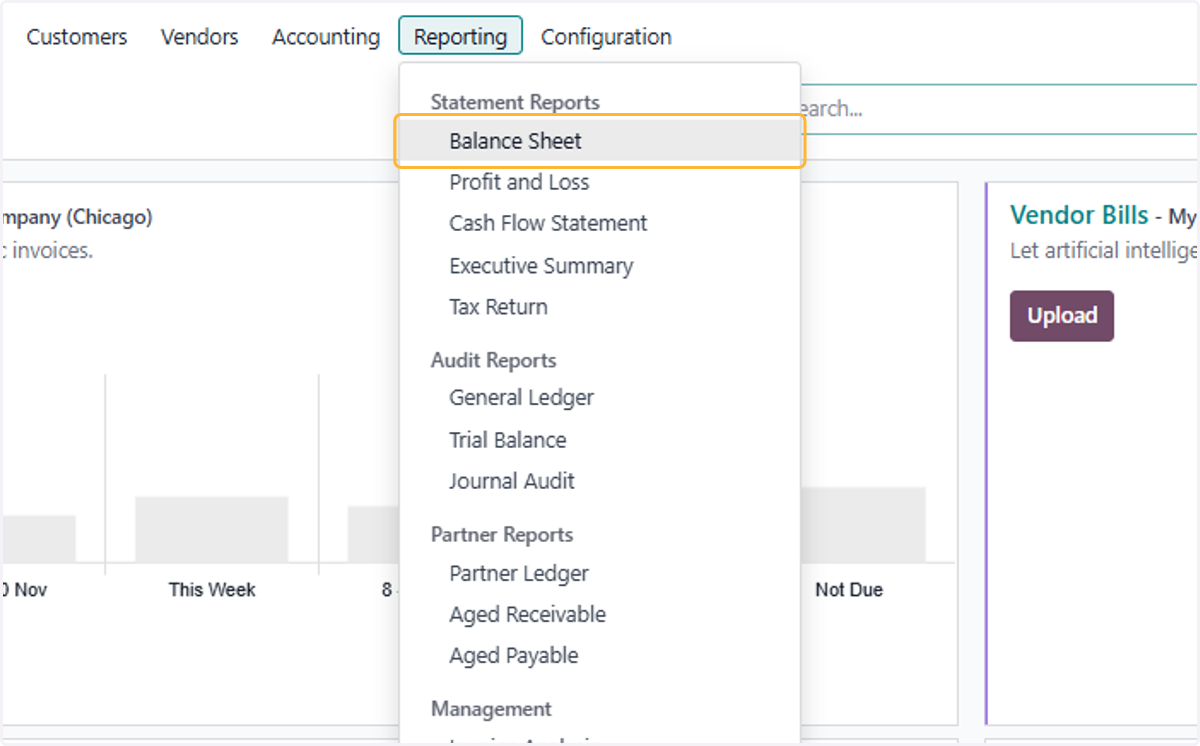Open Partner Ledger report
The image size is (1200, 746).
pos(600,573)
